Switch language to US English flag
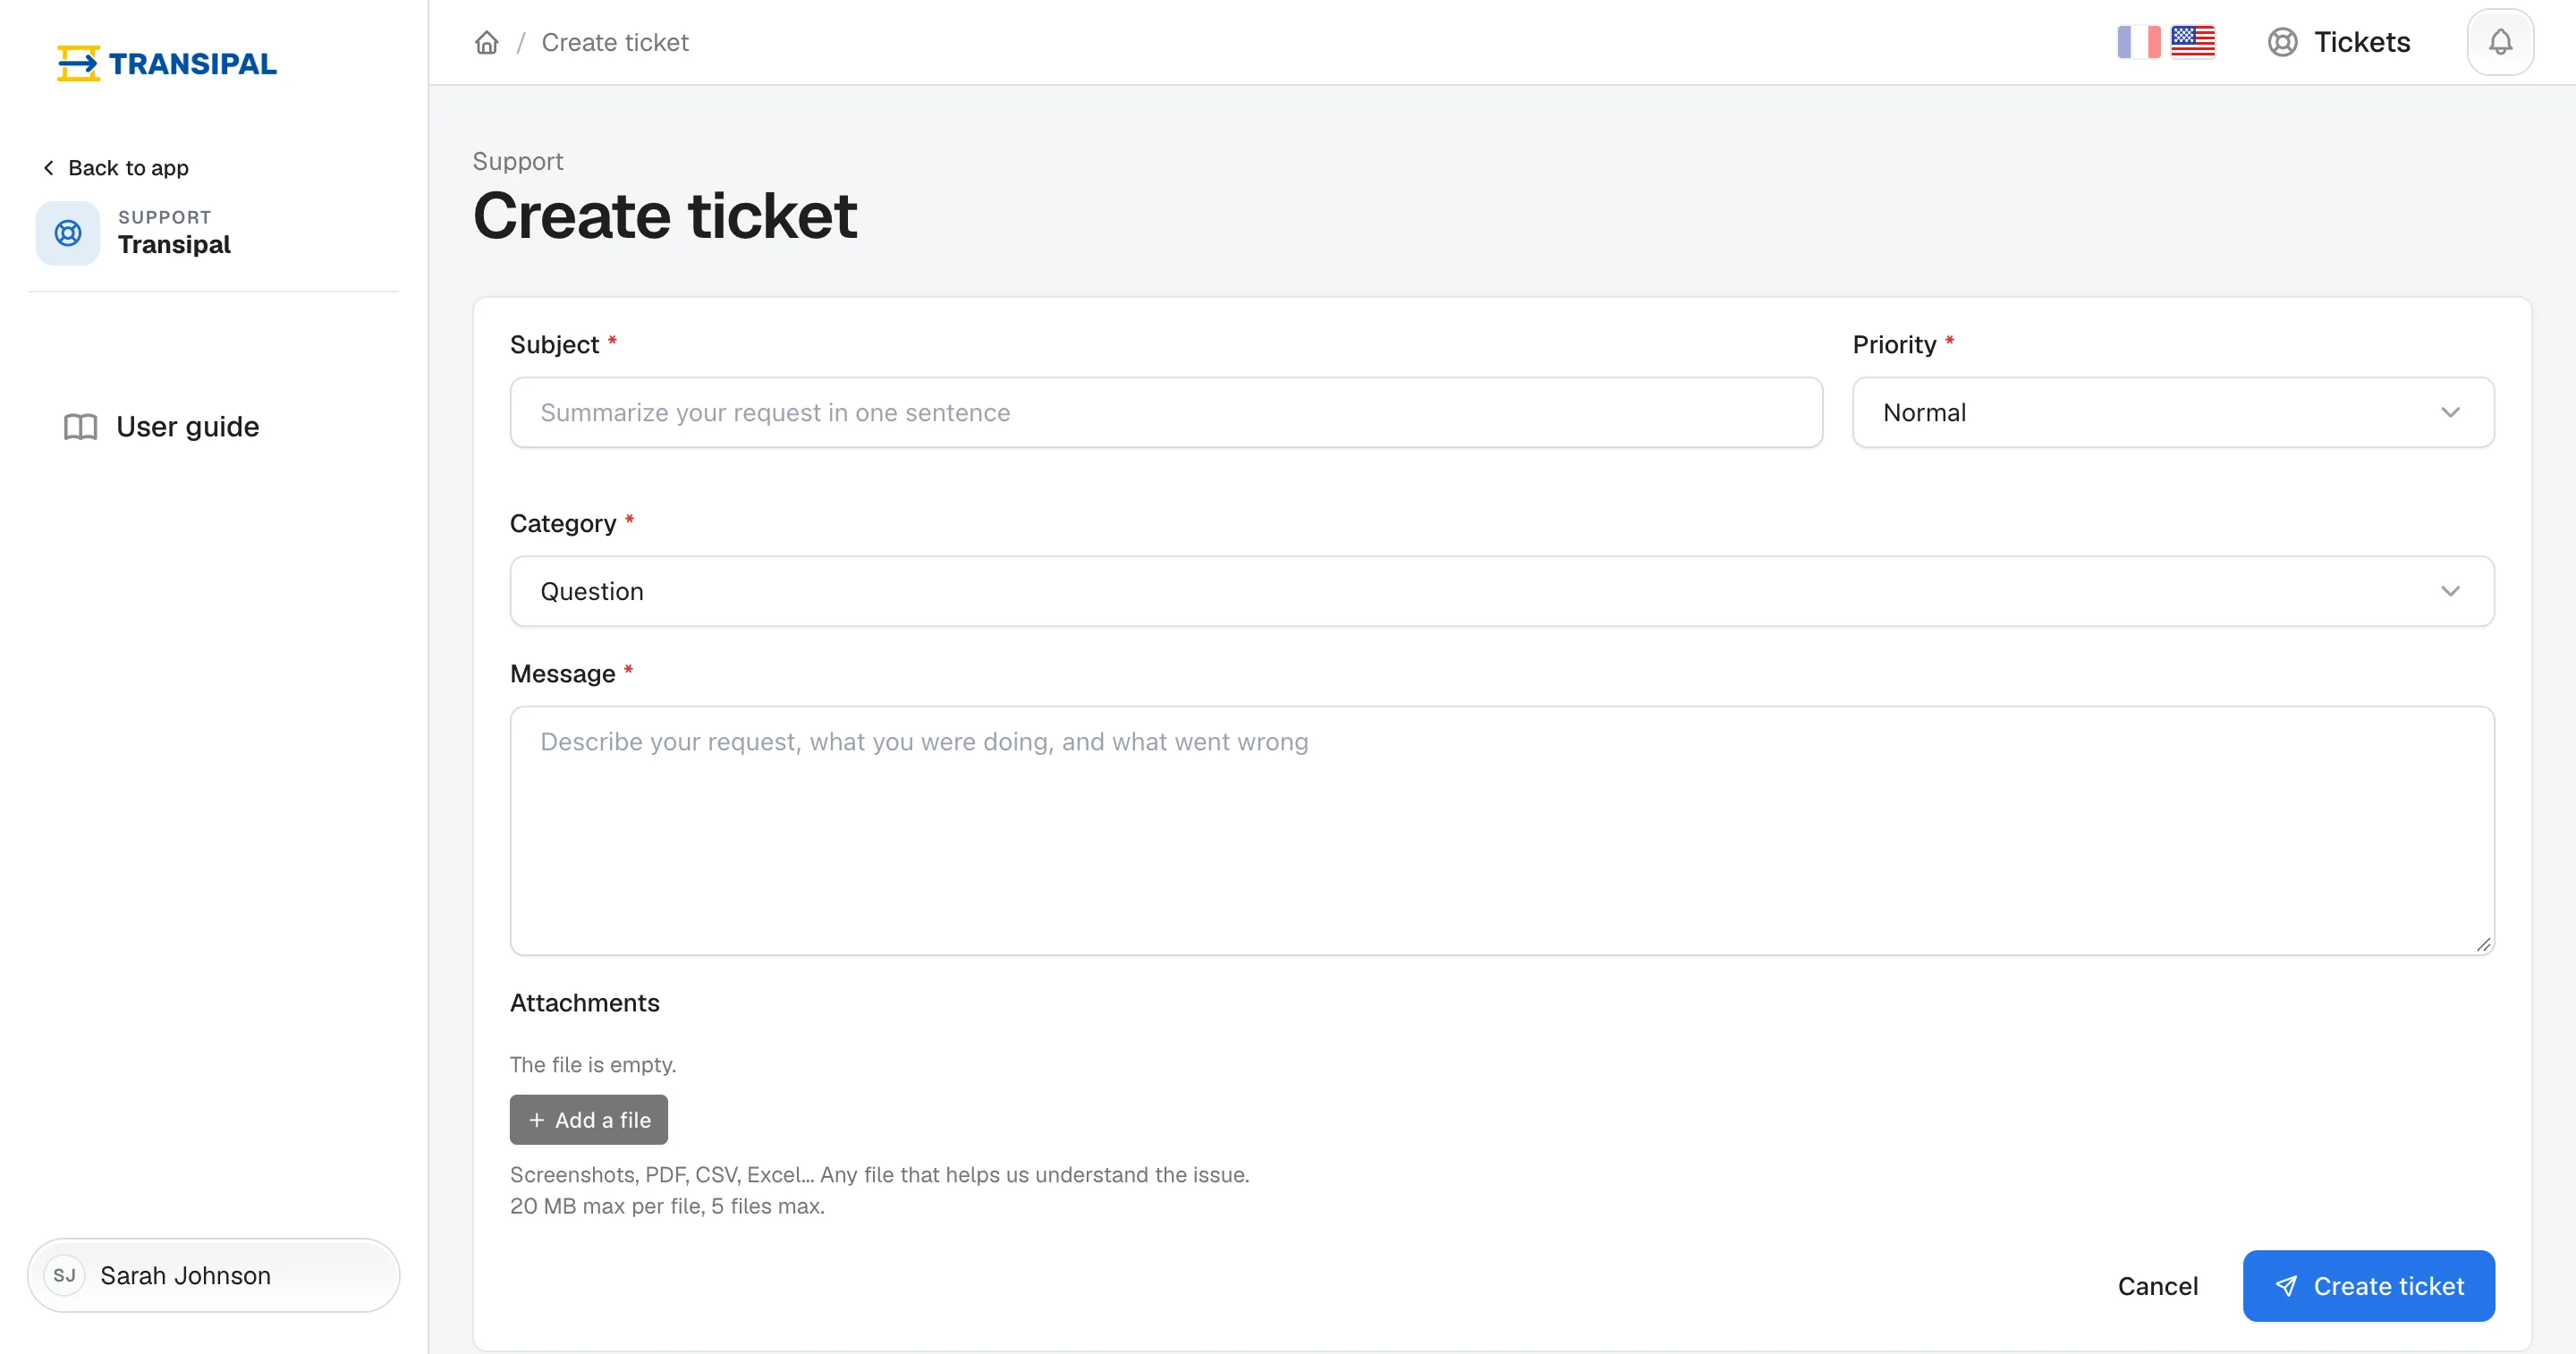The width and height of the screenshot is (2576, 1354). point(2192,42)
